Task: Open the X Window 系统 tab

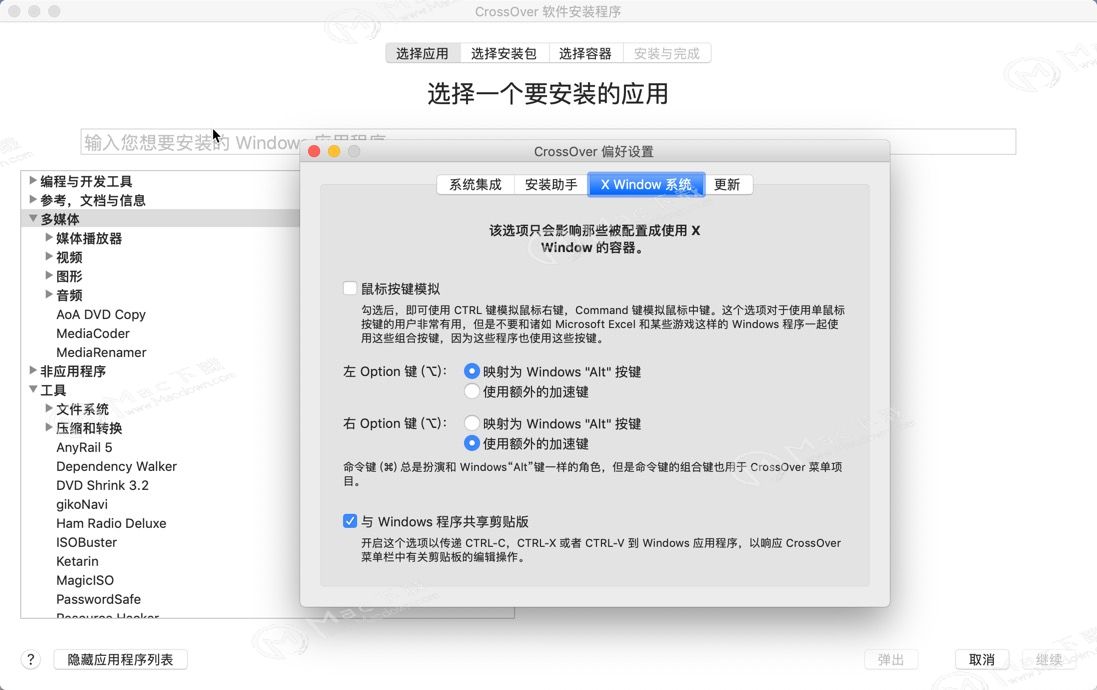Action: [646, 184]
